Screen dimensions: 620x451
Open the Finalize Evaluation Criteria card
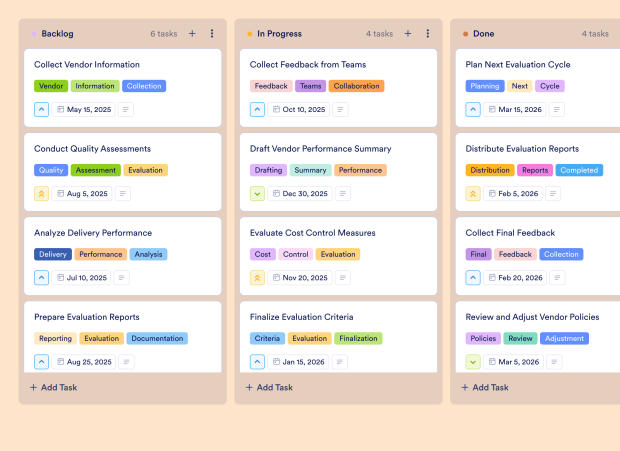(315, 317)
